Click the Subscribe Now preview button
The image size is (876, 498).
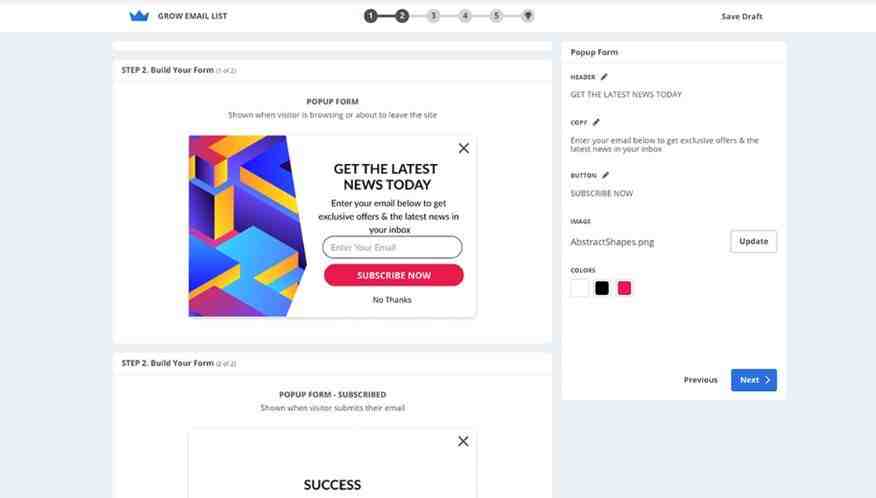point(393,275)
